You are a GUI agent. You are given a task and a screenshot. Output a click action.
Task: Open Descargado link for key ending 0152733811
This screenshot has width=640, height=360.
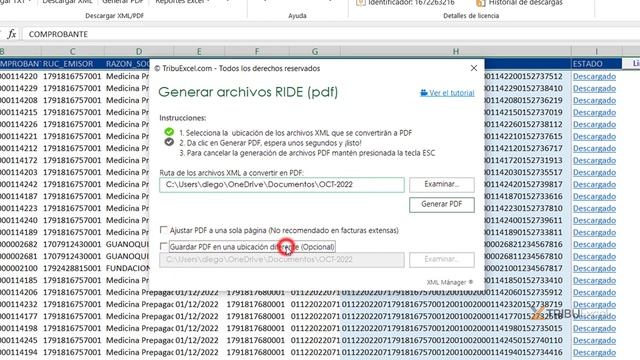point(594,232)
